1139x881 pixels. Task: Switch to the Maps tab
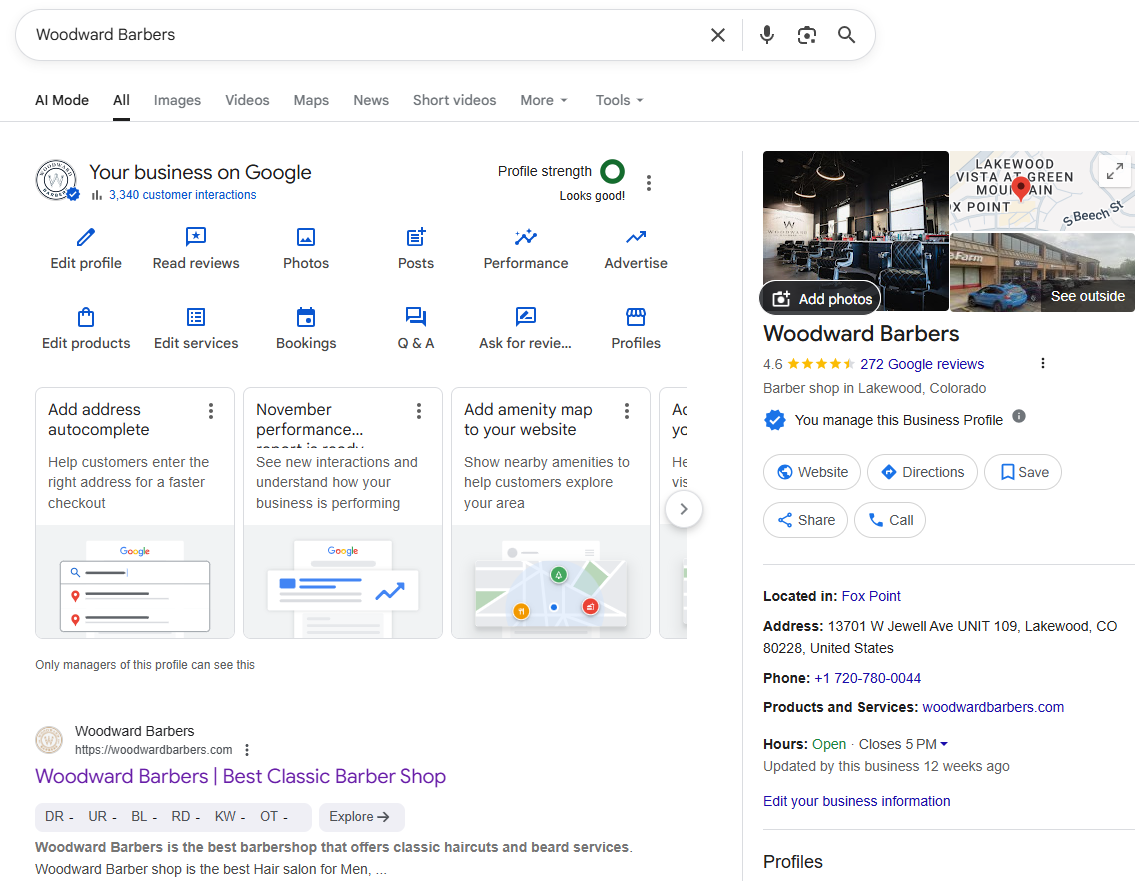tap(311, 100)
